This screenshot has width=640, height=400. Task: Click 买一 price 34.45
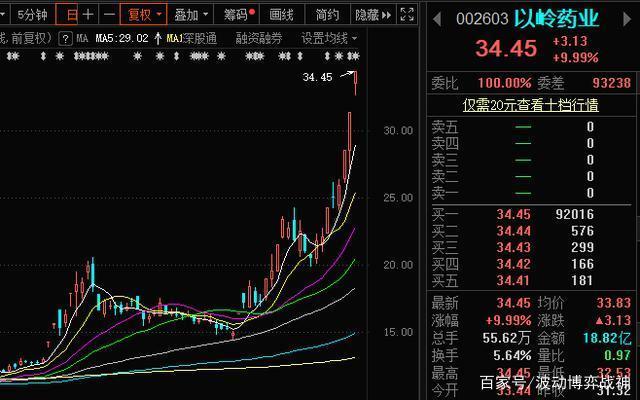(x=513, y=214)
